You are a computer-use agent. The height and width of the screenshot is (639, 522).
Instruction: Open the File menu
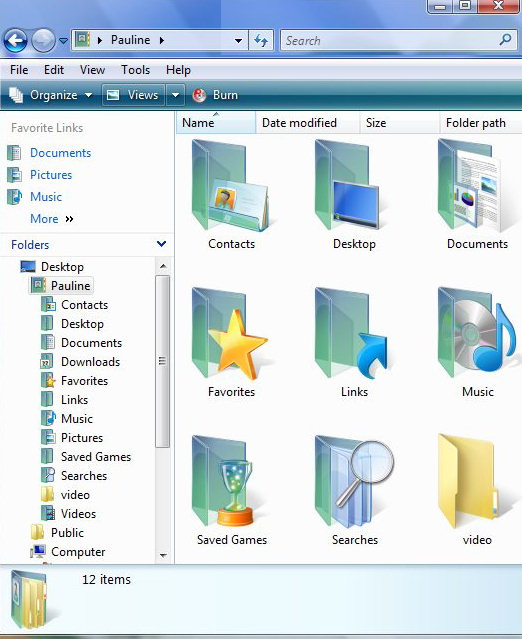click(19, 70)
